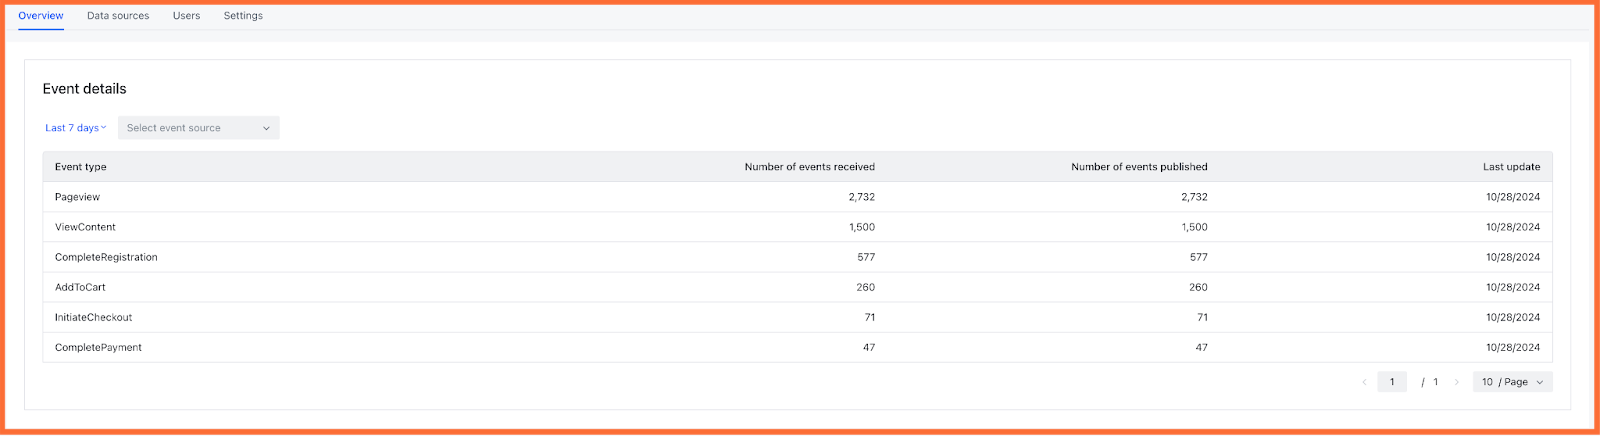The height and width of the screenshot is (436, 1600).
Task: Select the CompleteRegistration event row
Action: (797, 257)
